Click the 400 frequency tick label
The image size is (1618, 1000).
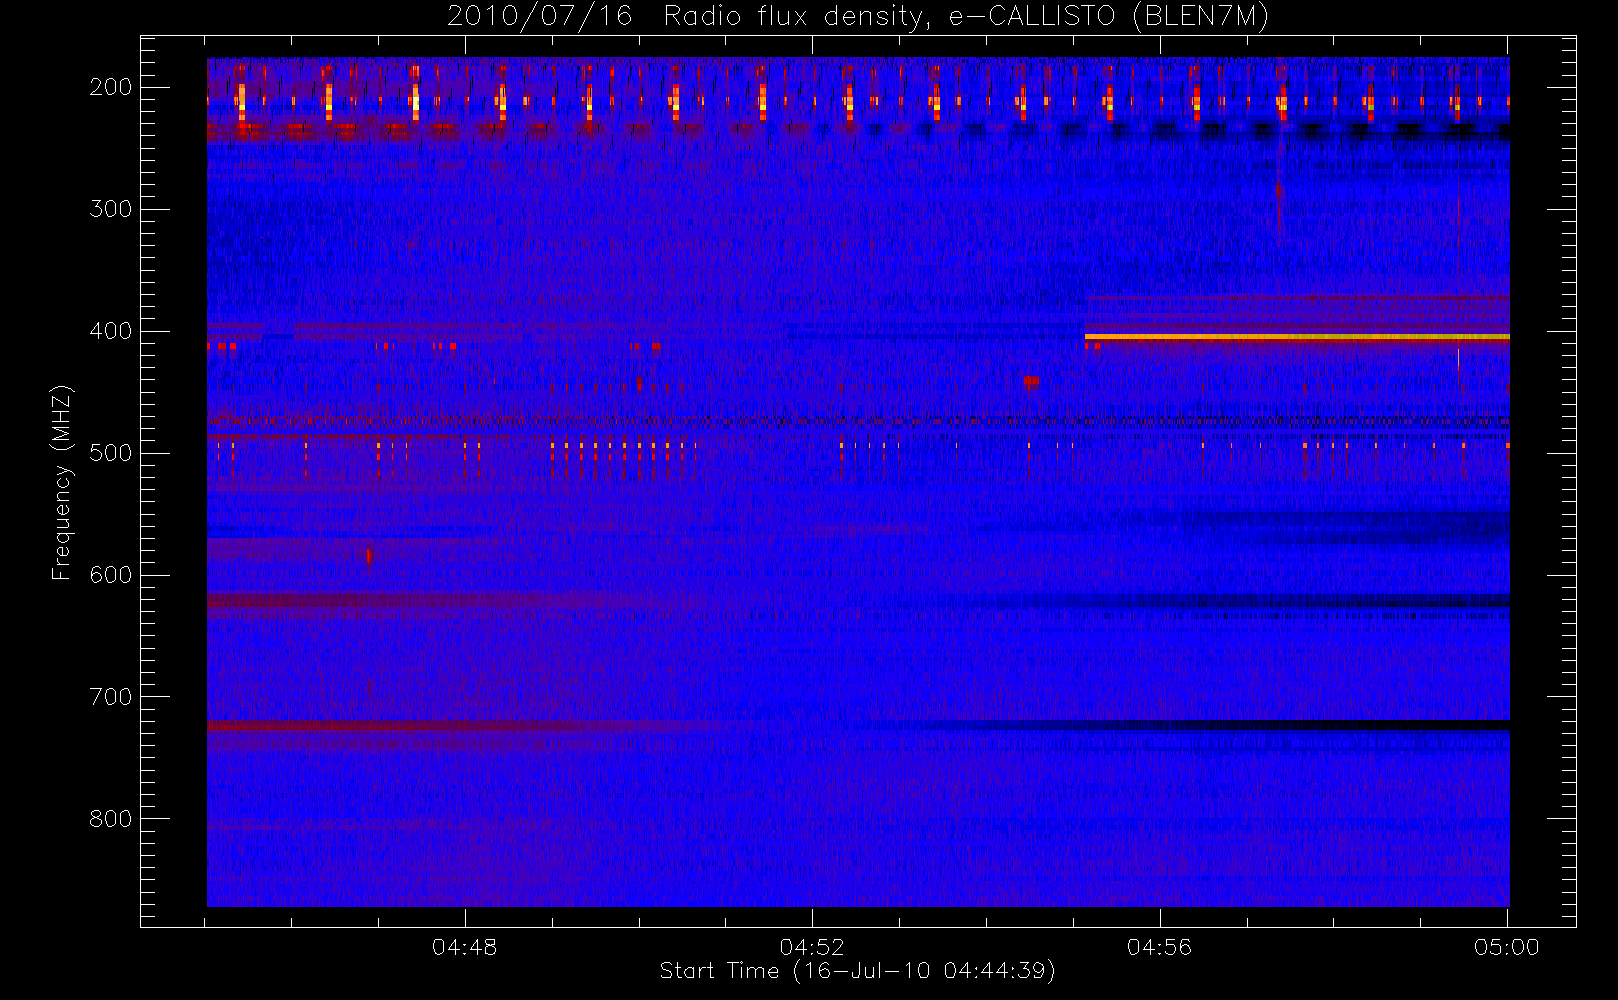(111, 331)
